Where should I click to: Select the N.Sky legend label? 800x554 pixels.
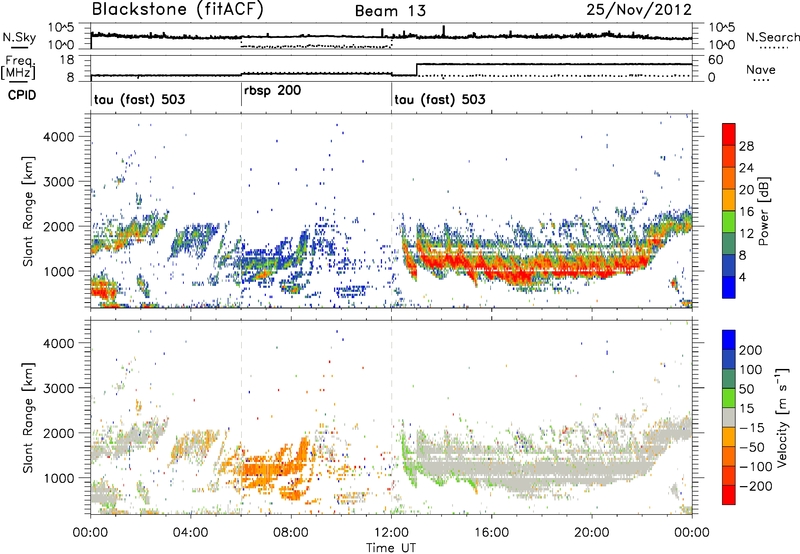[x=19, y=37]
